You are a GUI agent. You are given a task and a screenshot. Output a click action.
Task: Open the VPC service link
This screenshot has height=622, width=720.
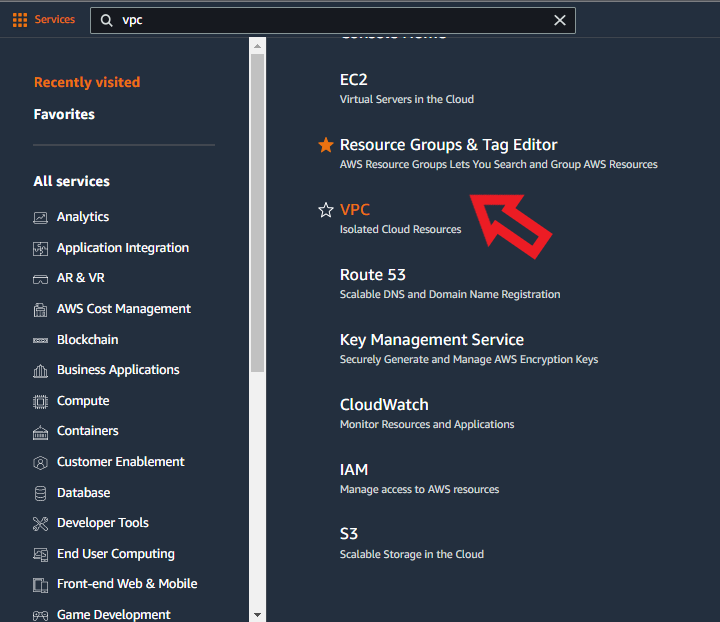pyautogui.click(x=355, y=210)
